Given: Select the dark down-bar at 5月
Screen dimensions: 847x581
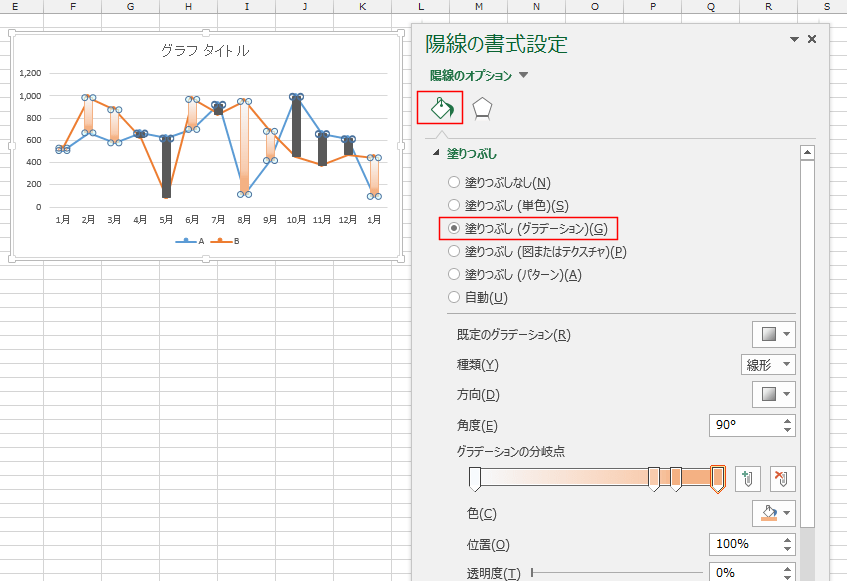Looking at the screenshot, I should (166, 168).
